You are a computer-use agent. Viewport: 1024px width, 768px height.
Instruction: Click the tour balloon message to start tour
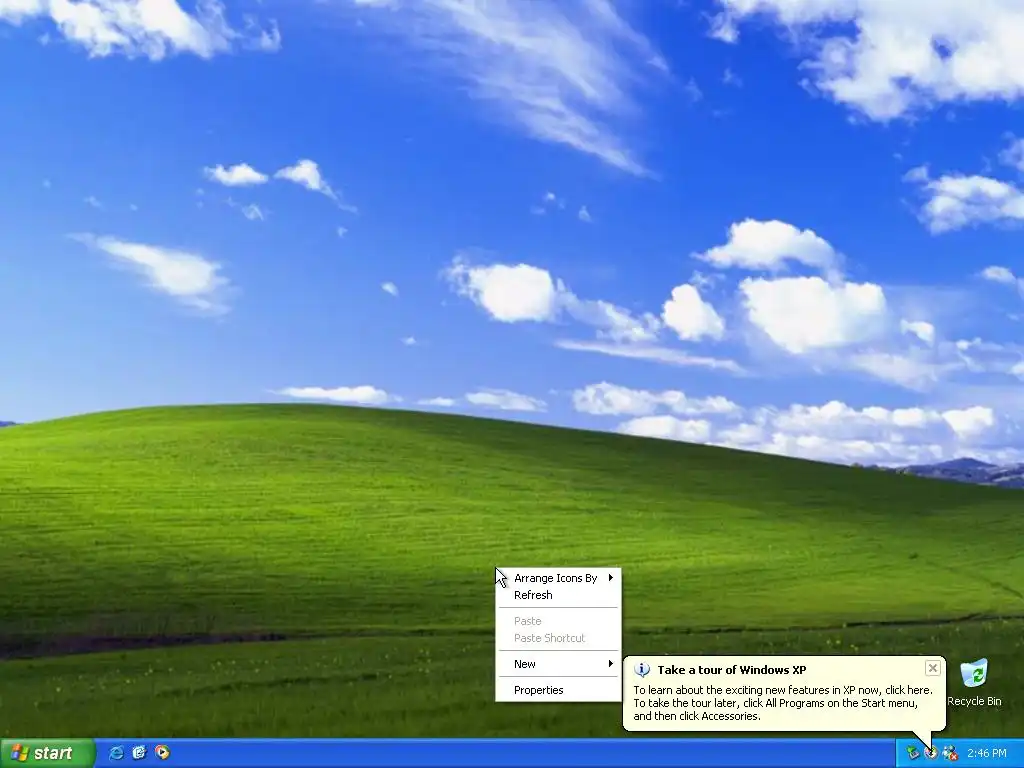click(782, 703)
